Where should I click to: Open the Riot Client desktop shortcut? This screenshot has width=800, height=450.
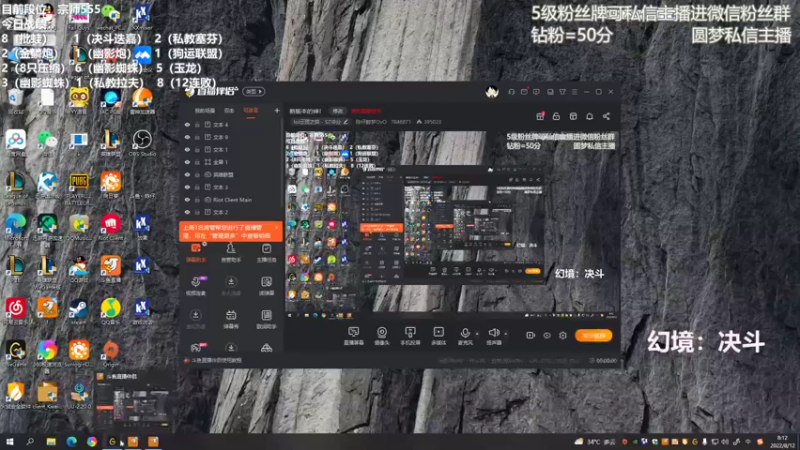110,228
